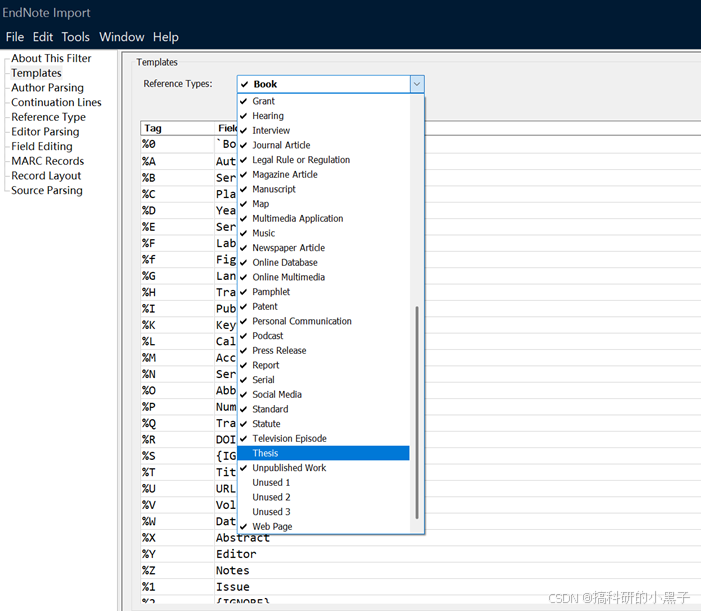Viewport: 701px width, 611px height.
Task: Choose Hearing reference type
Action: (x=323, y=116)
